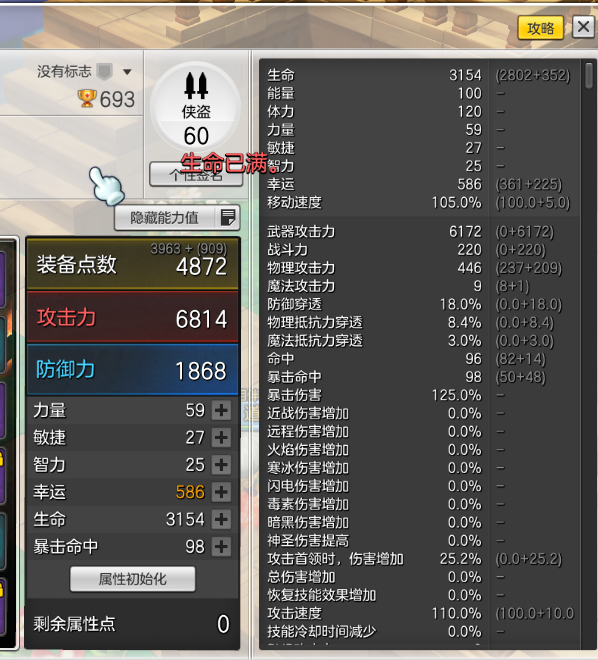Add a point to 力量 stat

click(x=221, y=410)
